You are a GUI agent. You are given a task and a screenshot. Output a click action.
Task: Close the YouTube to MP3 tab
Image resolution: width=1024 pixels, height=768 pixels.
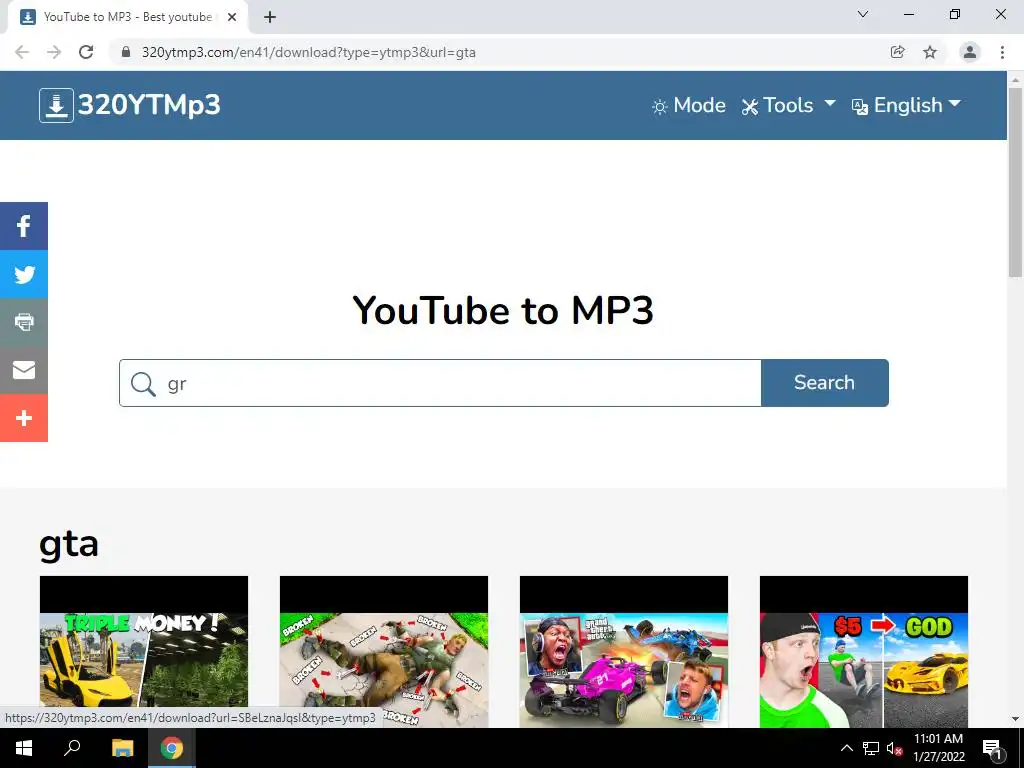point(232,17)
